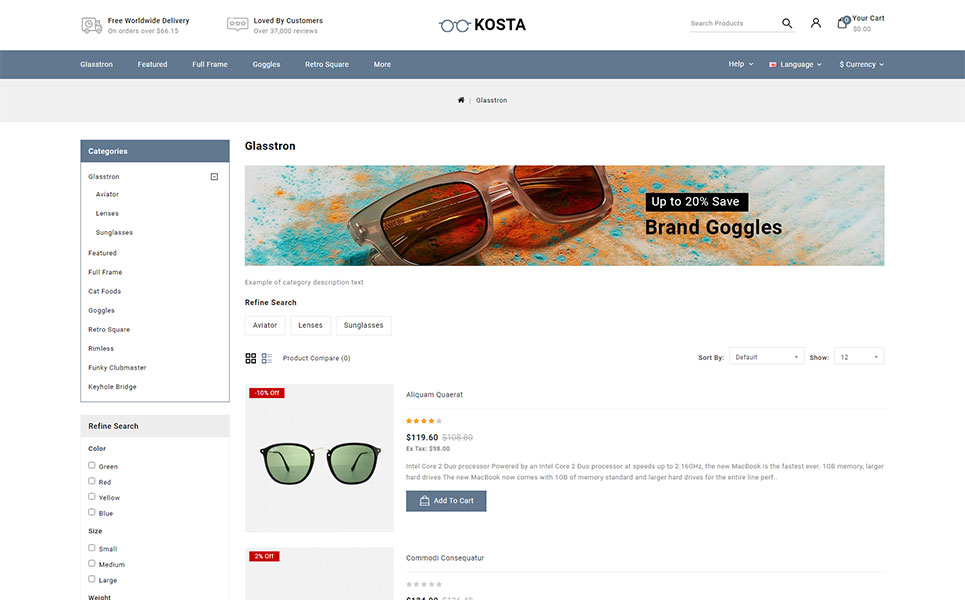Click the Sunglasses refine search button
The image size is (965, 600).
coord(363,326)
